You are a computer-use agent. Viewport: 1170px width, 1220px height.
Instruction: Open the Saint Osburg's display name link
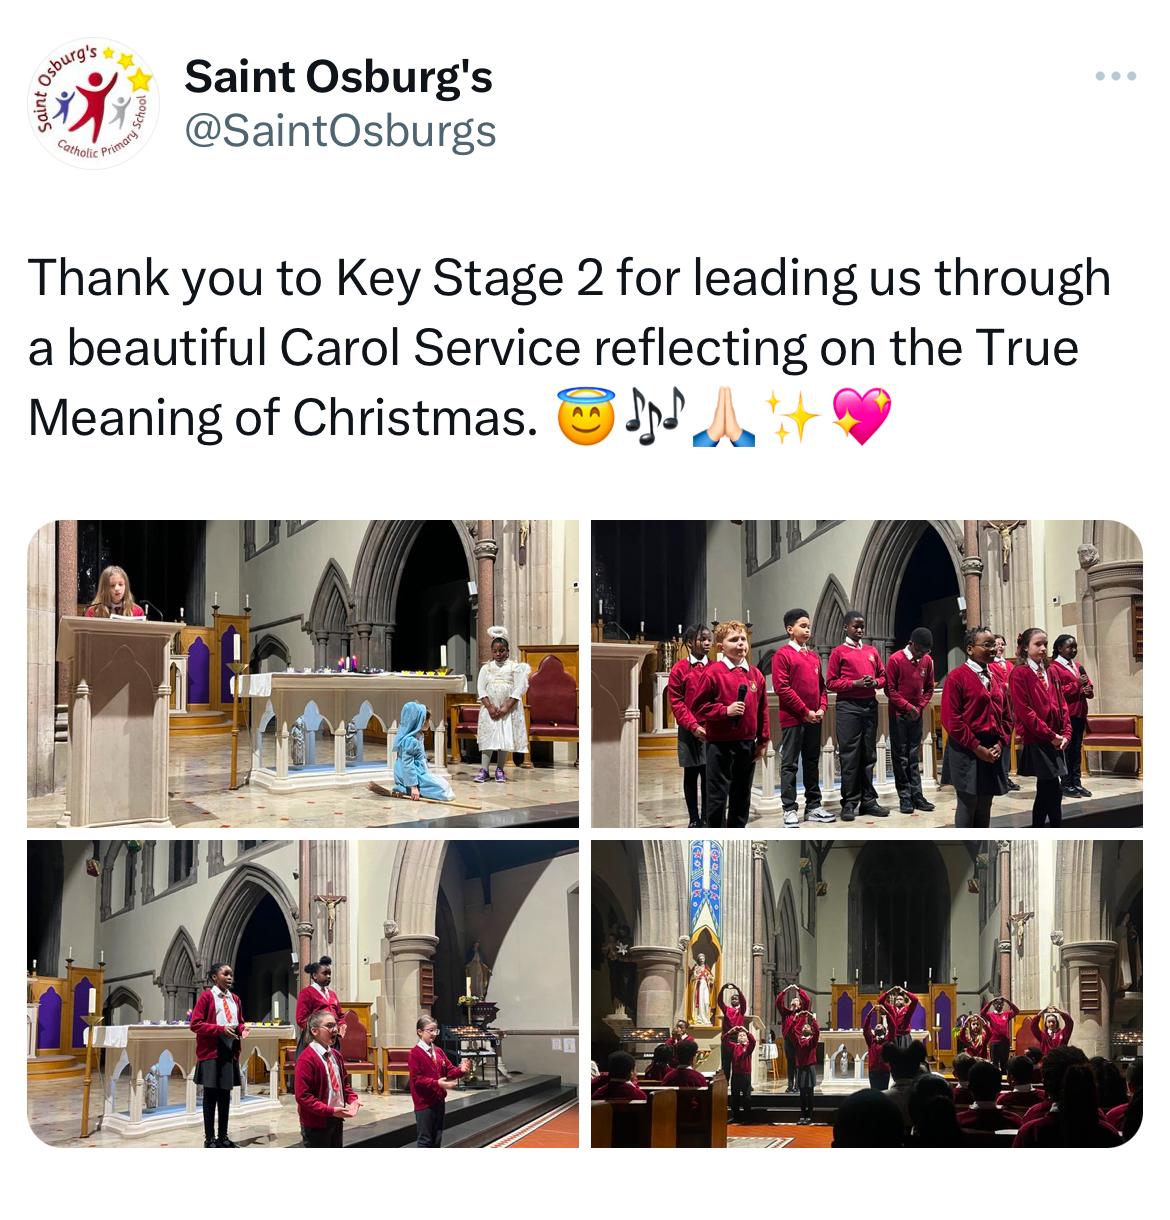pos(338,77)
